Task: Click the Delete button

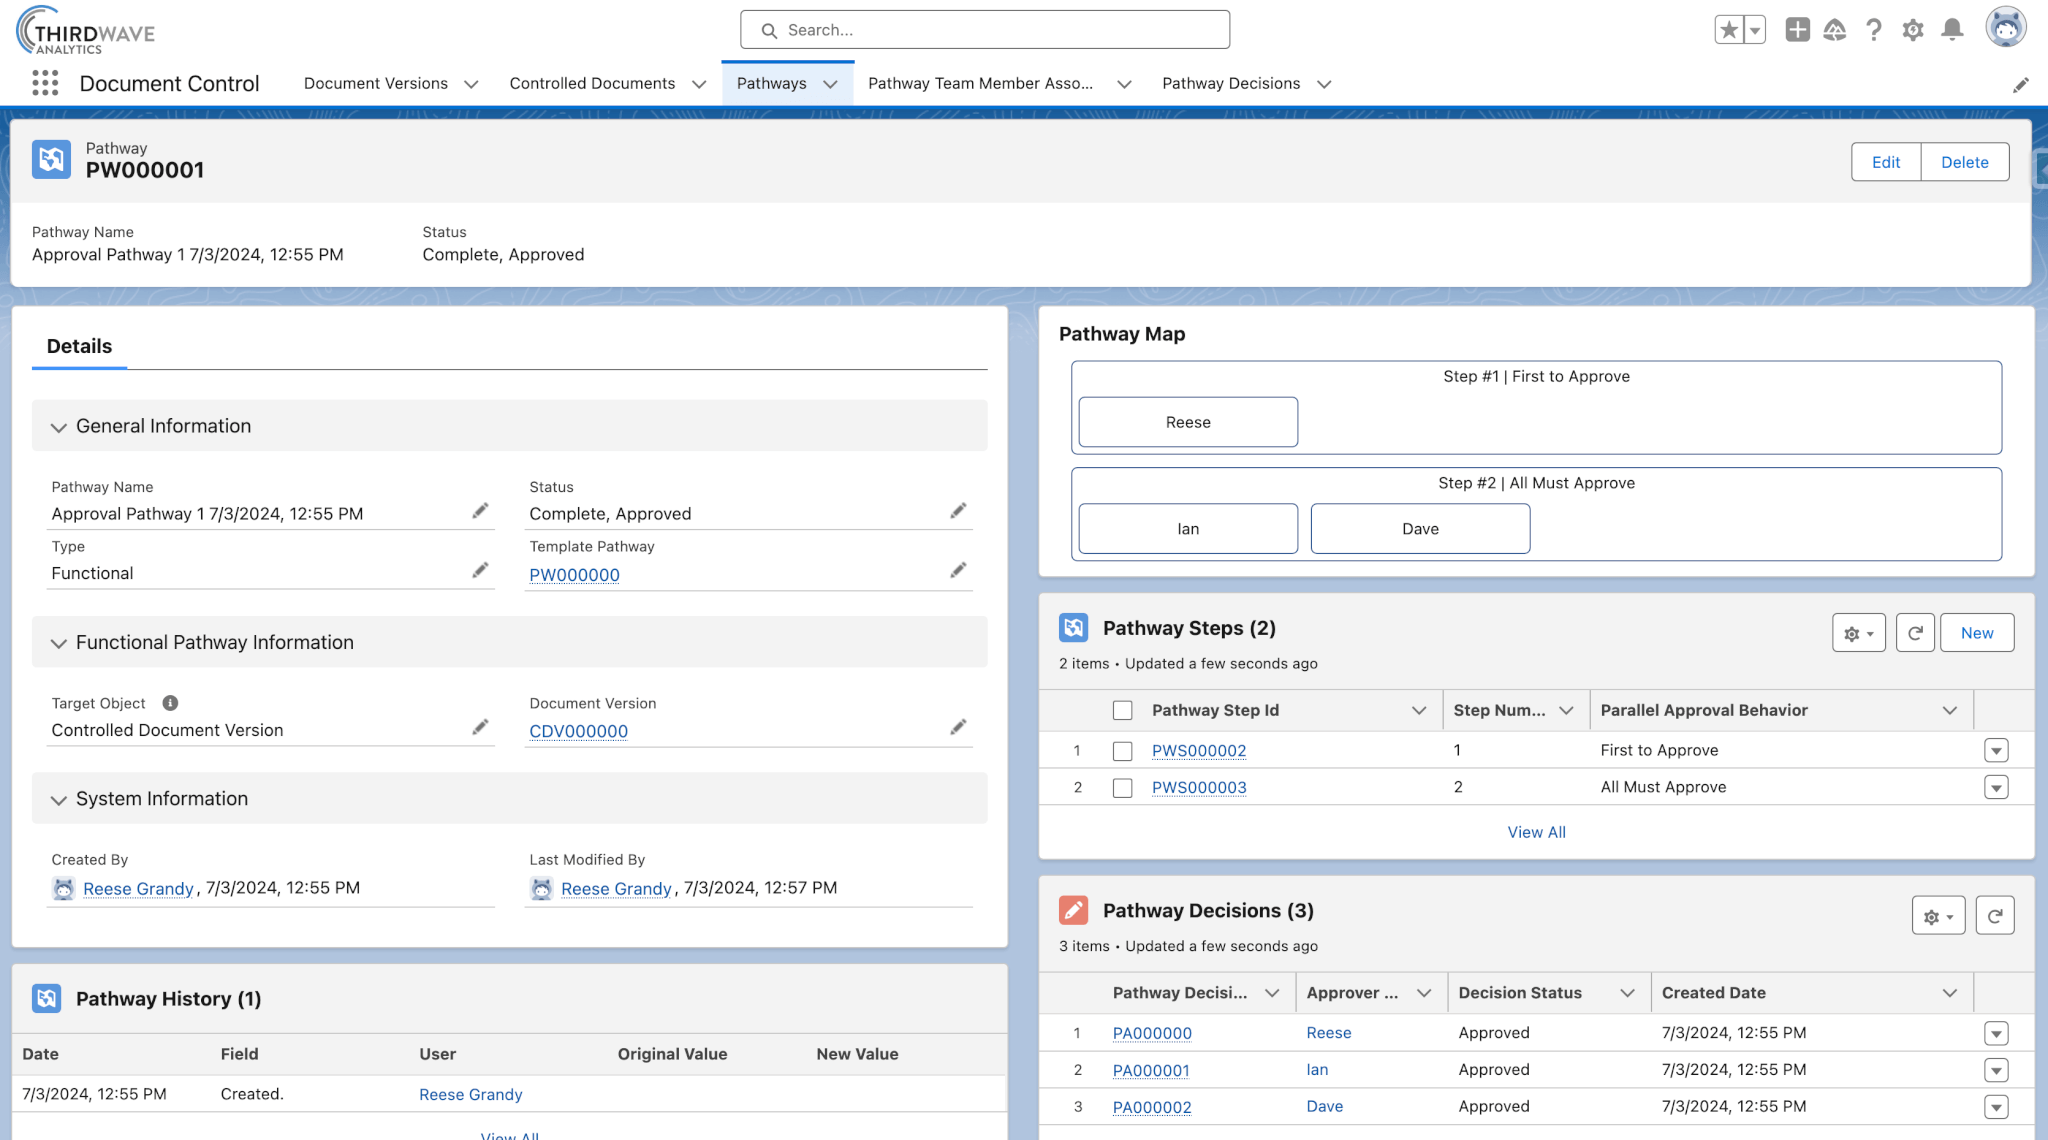Action: click(1965, 162)
